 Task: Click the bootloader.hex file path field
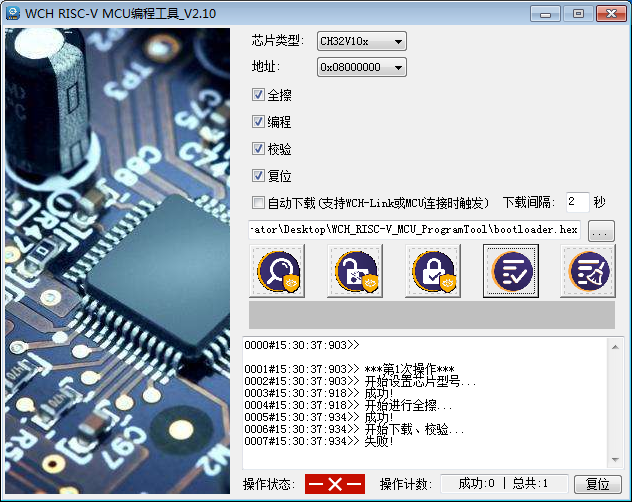point(415,230)
